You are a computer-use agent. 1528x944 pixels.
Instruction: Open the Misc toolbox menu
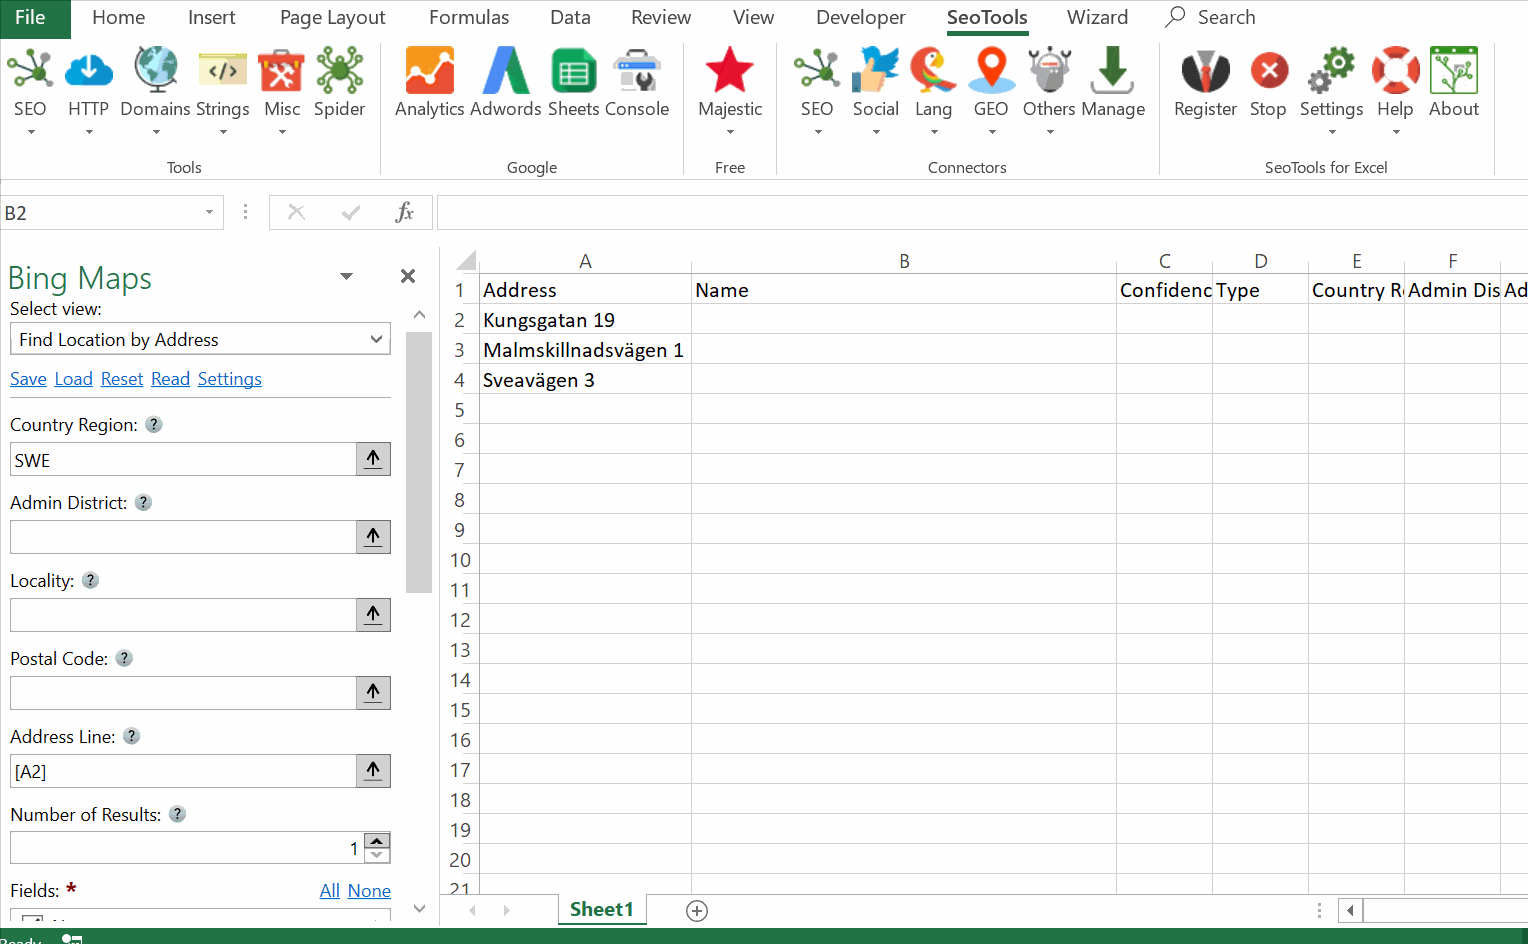pyautogui.click(x=282, y=90)
